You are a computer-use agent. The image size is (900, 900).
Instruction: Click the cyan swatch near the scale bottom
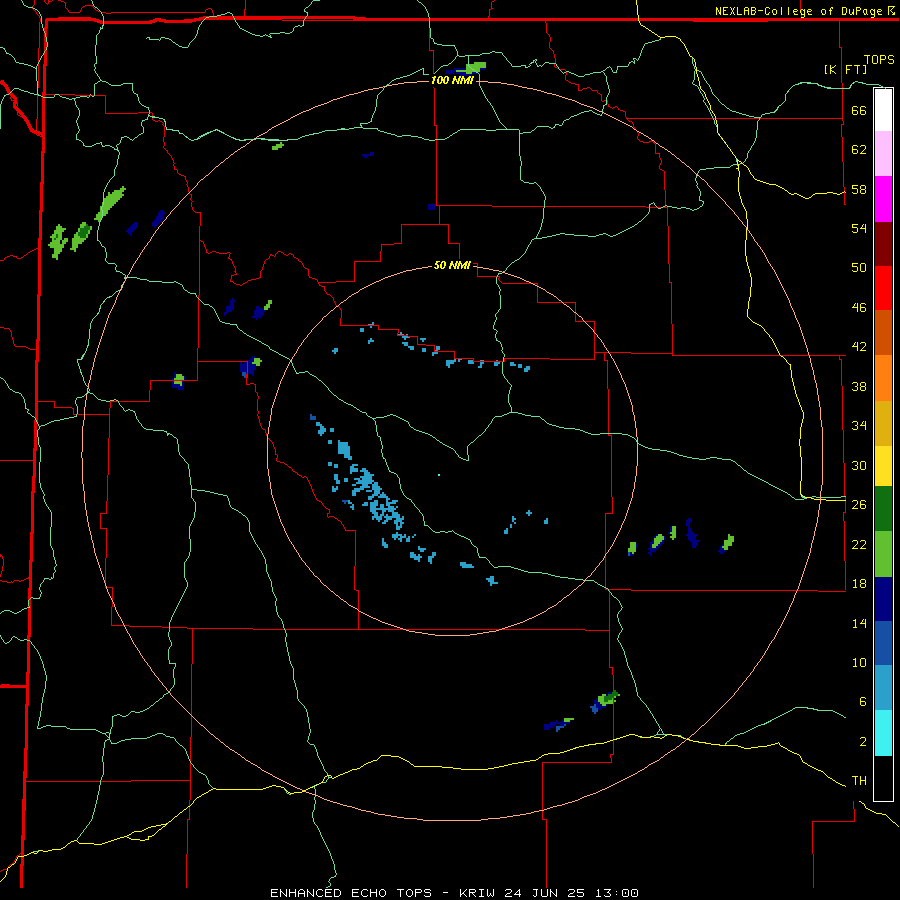(x=883, y=733)
